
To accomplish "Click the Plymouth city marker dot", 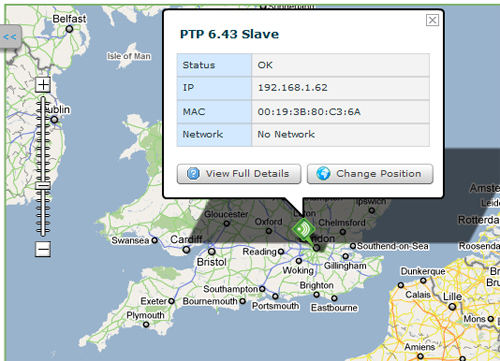I will 146,324.
